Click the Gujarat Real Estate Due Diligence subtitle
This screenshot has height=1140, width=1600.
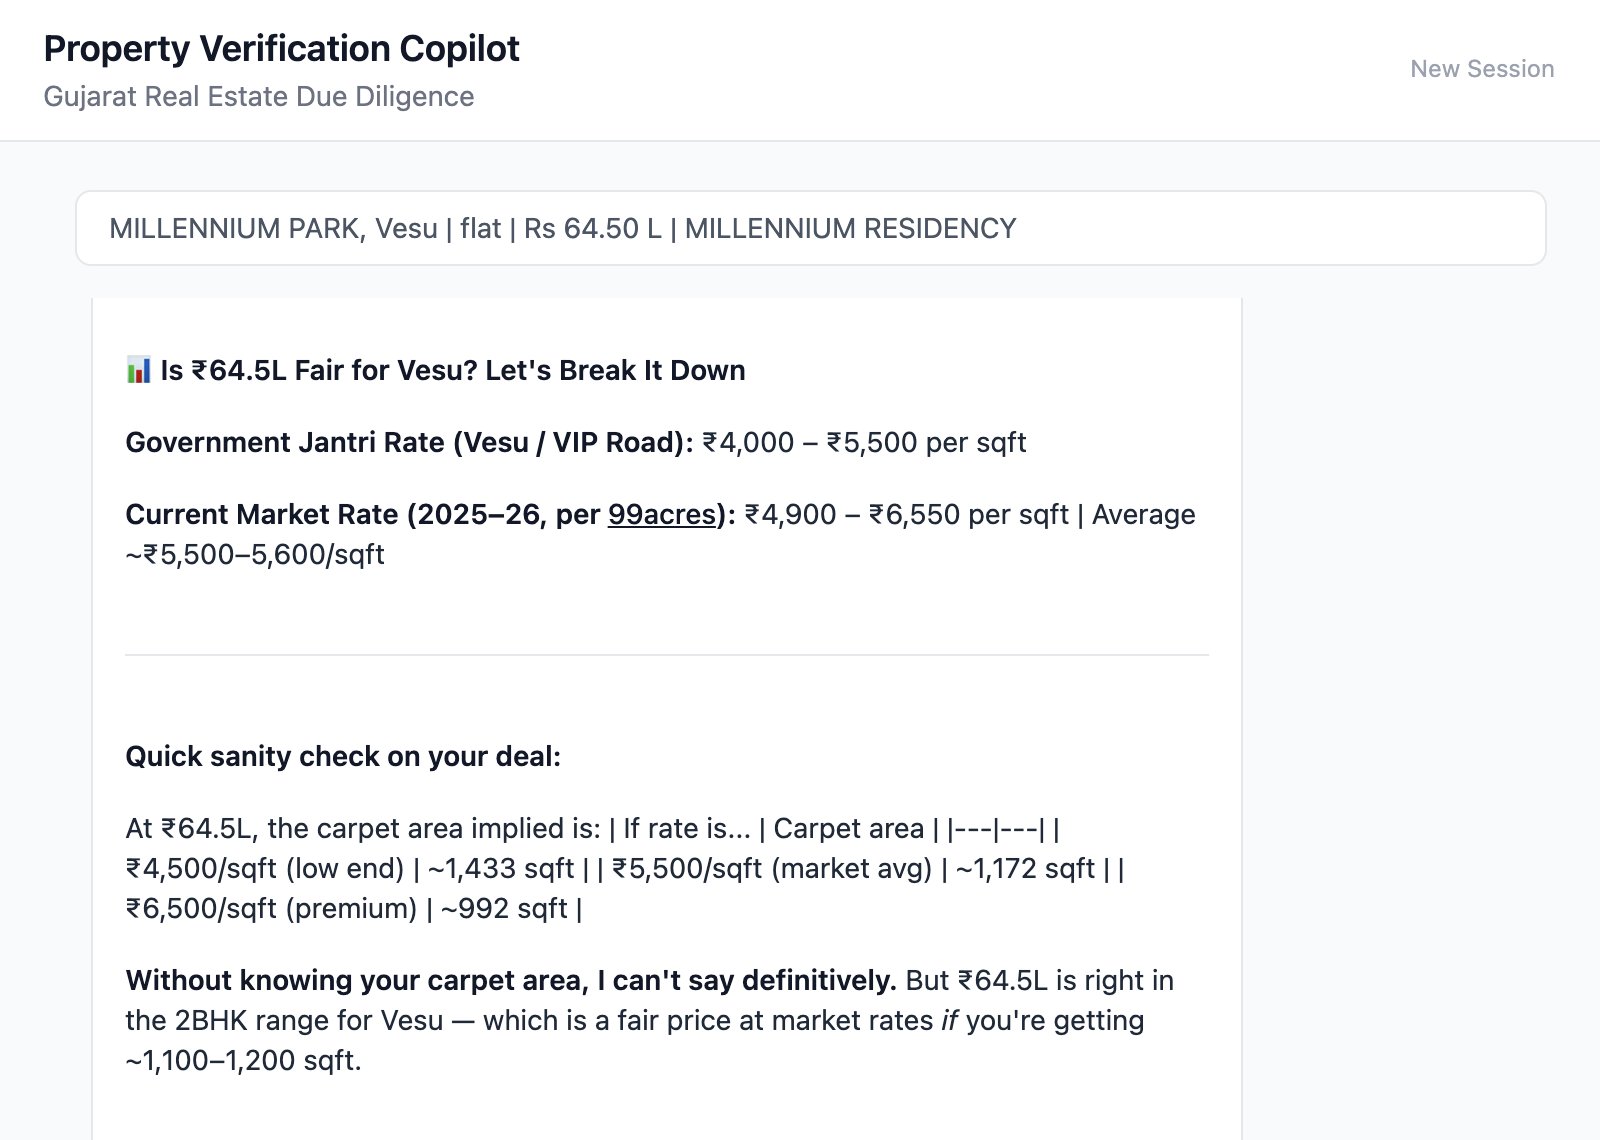pyautogui.click(x=259, y=97)
